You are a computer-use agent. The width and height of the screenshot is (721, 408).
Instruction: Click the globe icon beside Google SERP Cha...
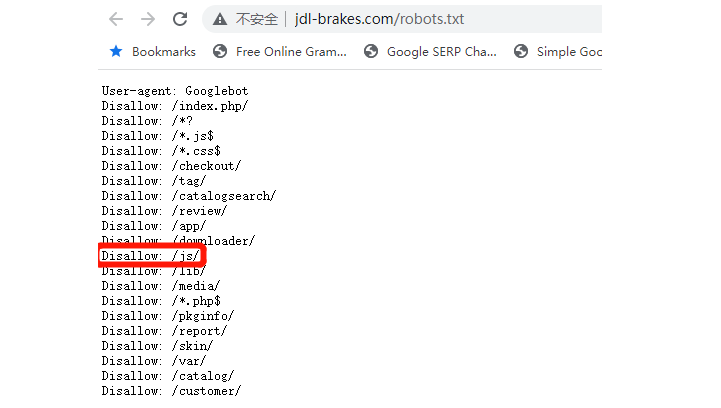coord(371,52)
